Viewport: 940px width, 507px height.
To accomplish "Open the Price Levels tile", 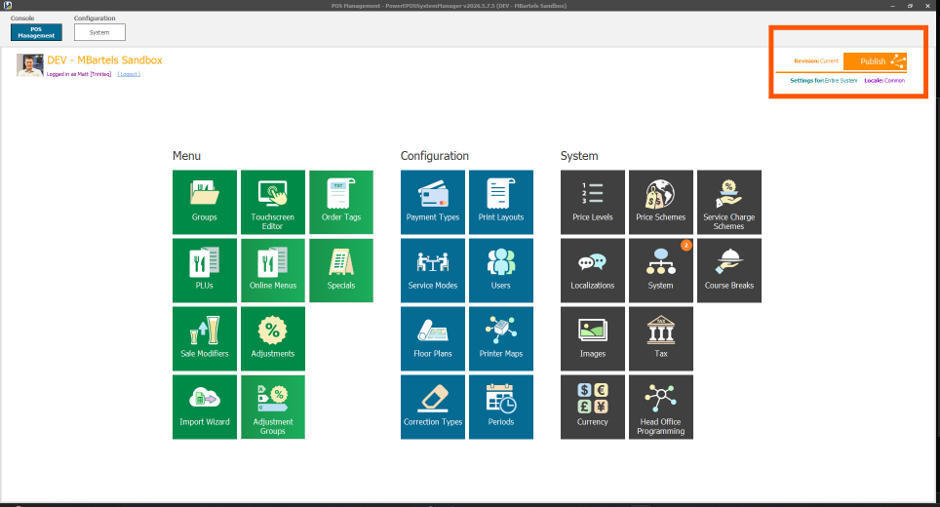I will pyautogui.click(x=593, y=202).
